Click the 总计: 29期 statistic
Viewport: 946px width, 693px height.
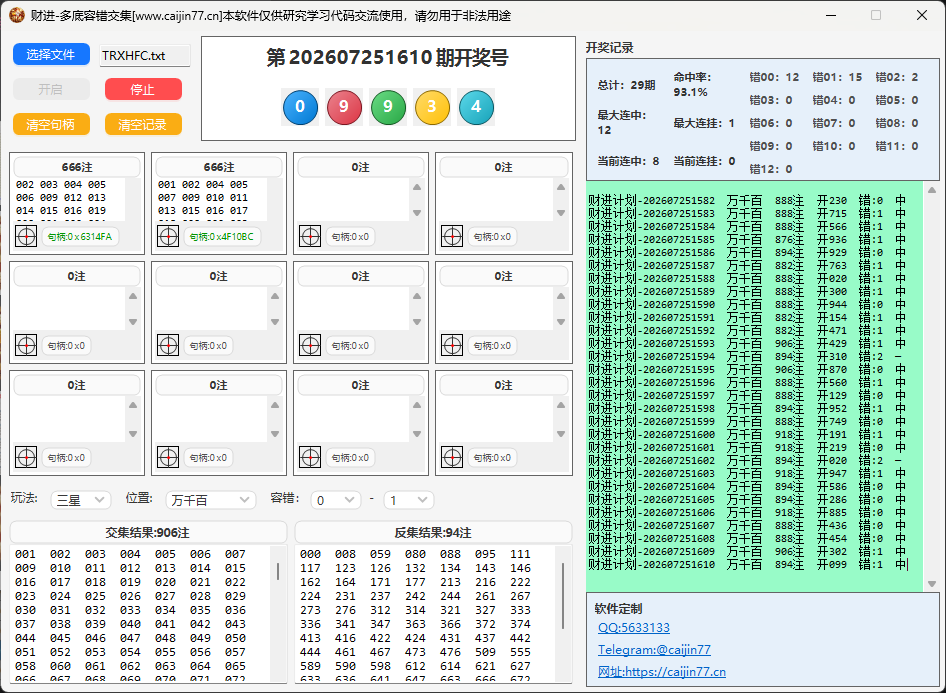tap(626, 85)
